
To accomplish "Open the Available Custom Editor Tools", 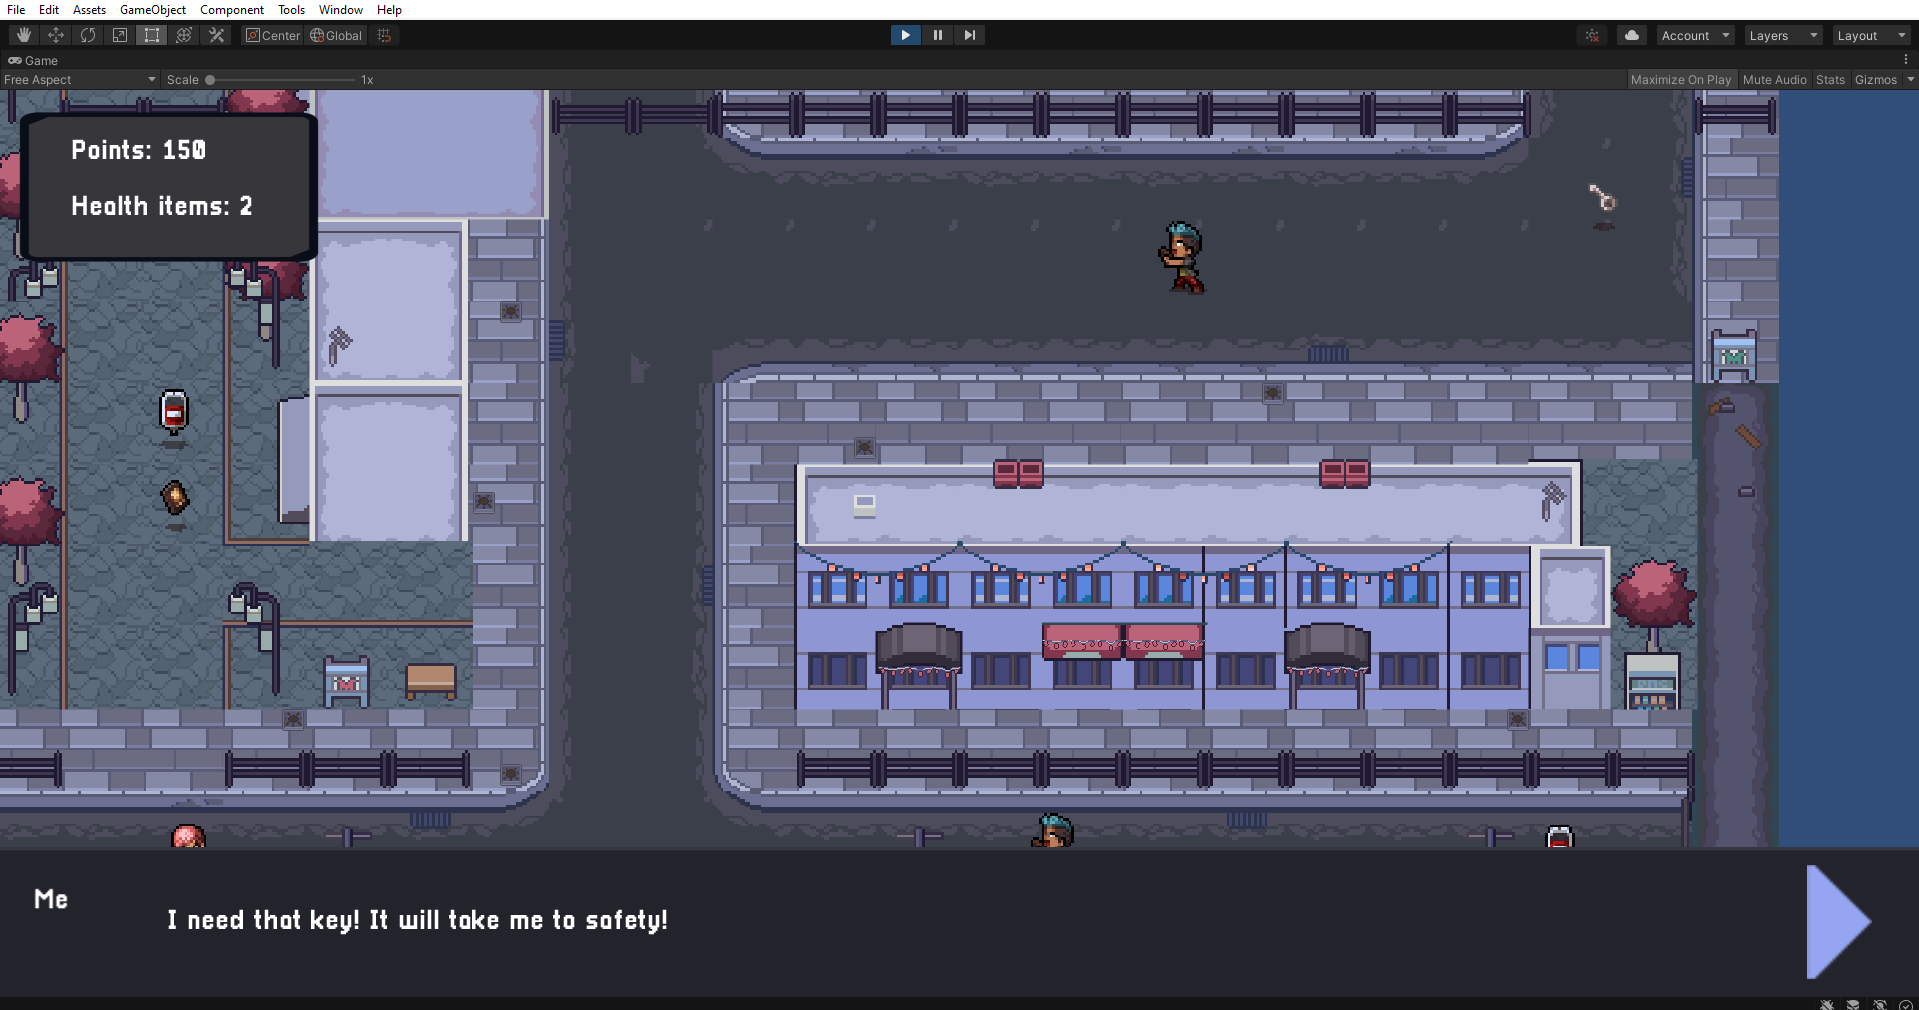I will coord(216,35).
